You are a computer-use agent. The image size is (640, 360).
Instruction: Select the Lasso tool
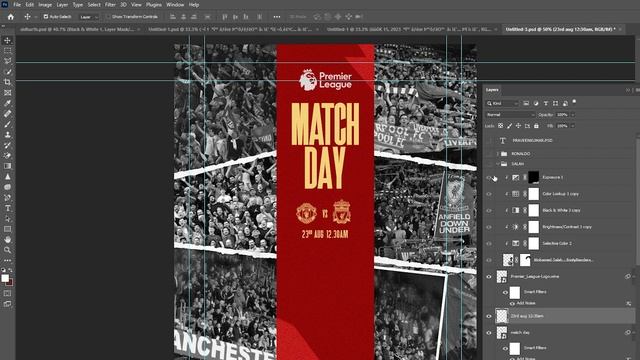7,61
